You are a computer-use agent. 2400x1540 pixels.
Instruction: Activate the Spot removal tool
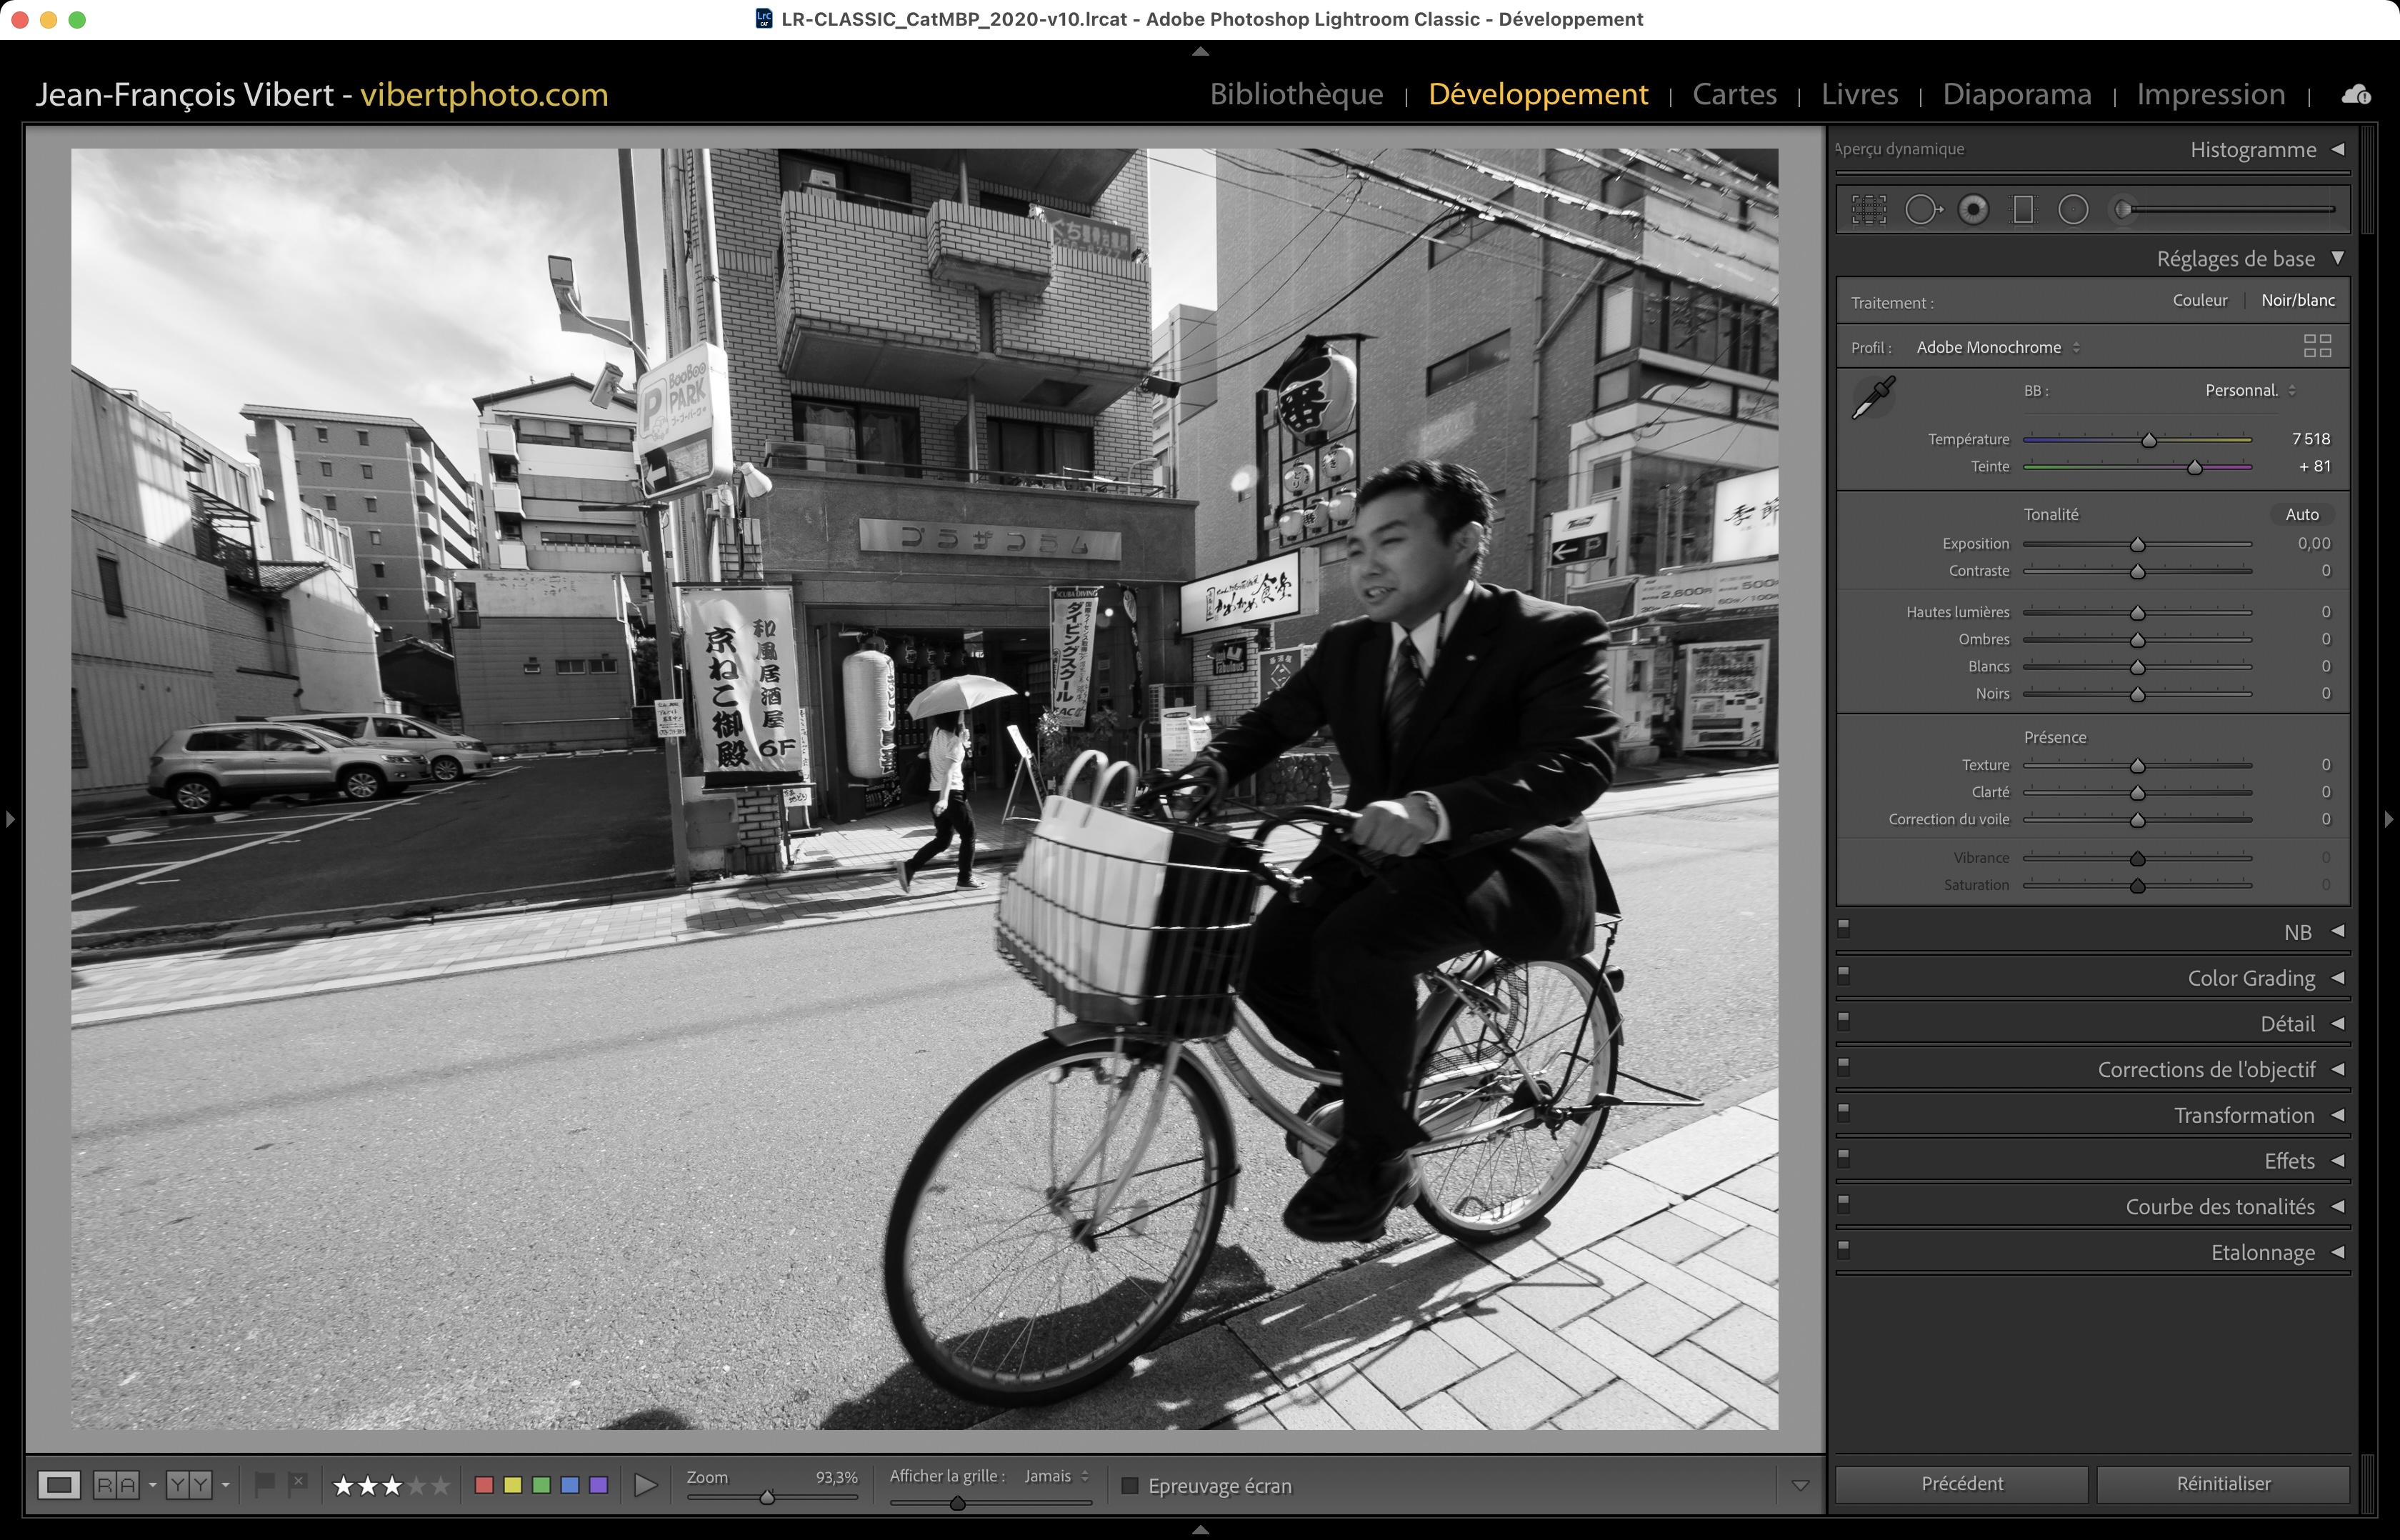[x=1921, y=210]
